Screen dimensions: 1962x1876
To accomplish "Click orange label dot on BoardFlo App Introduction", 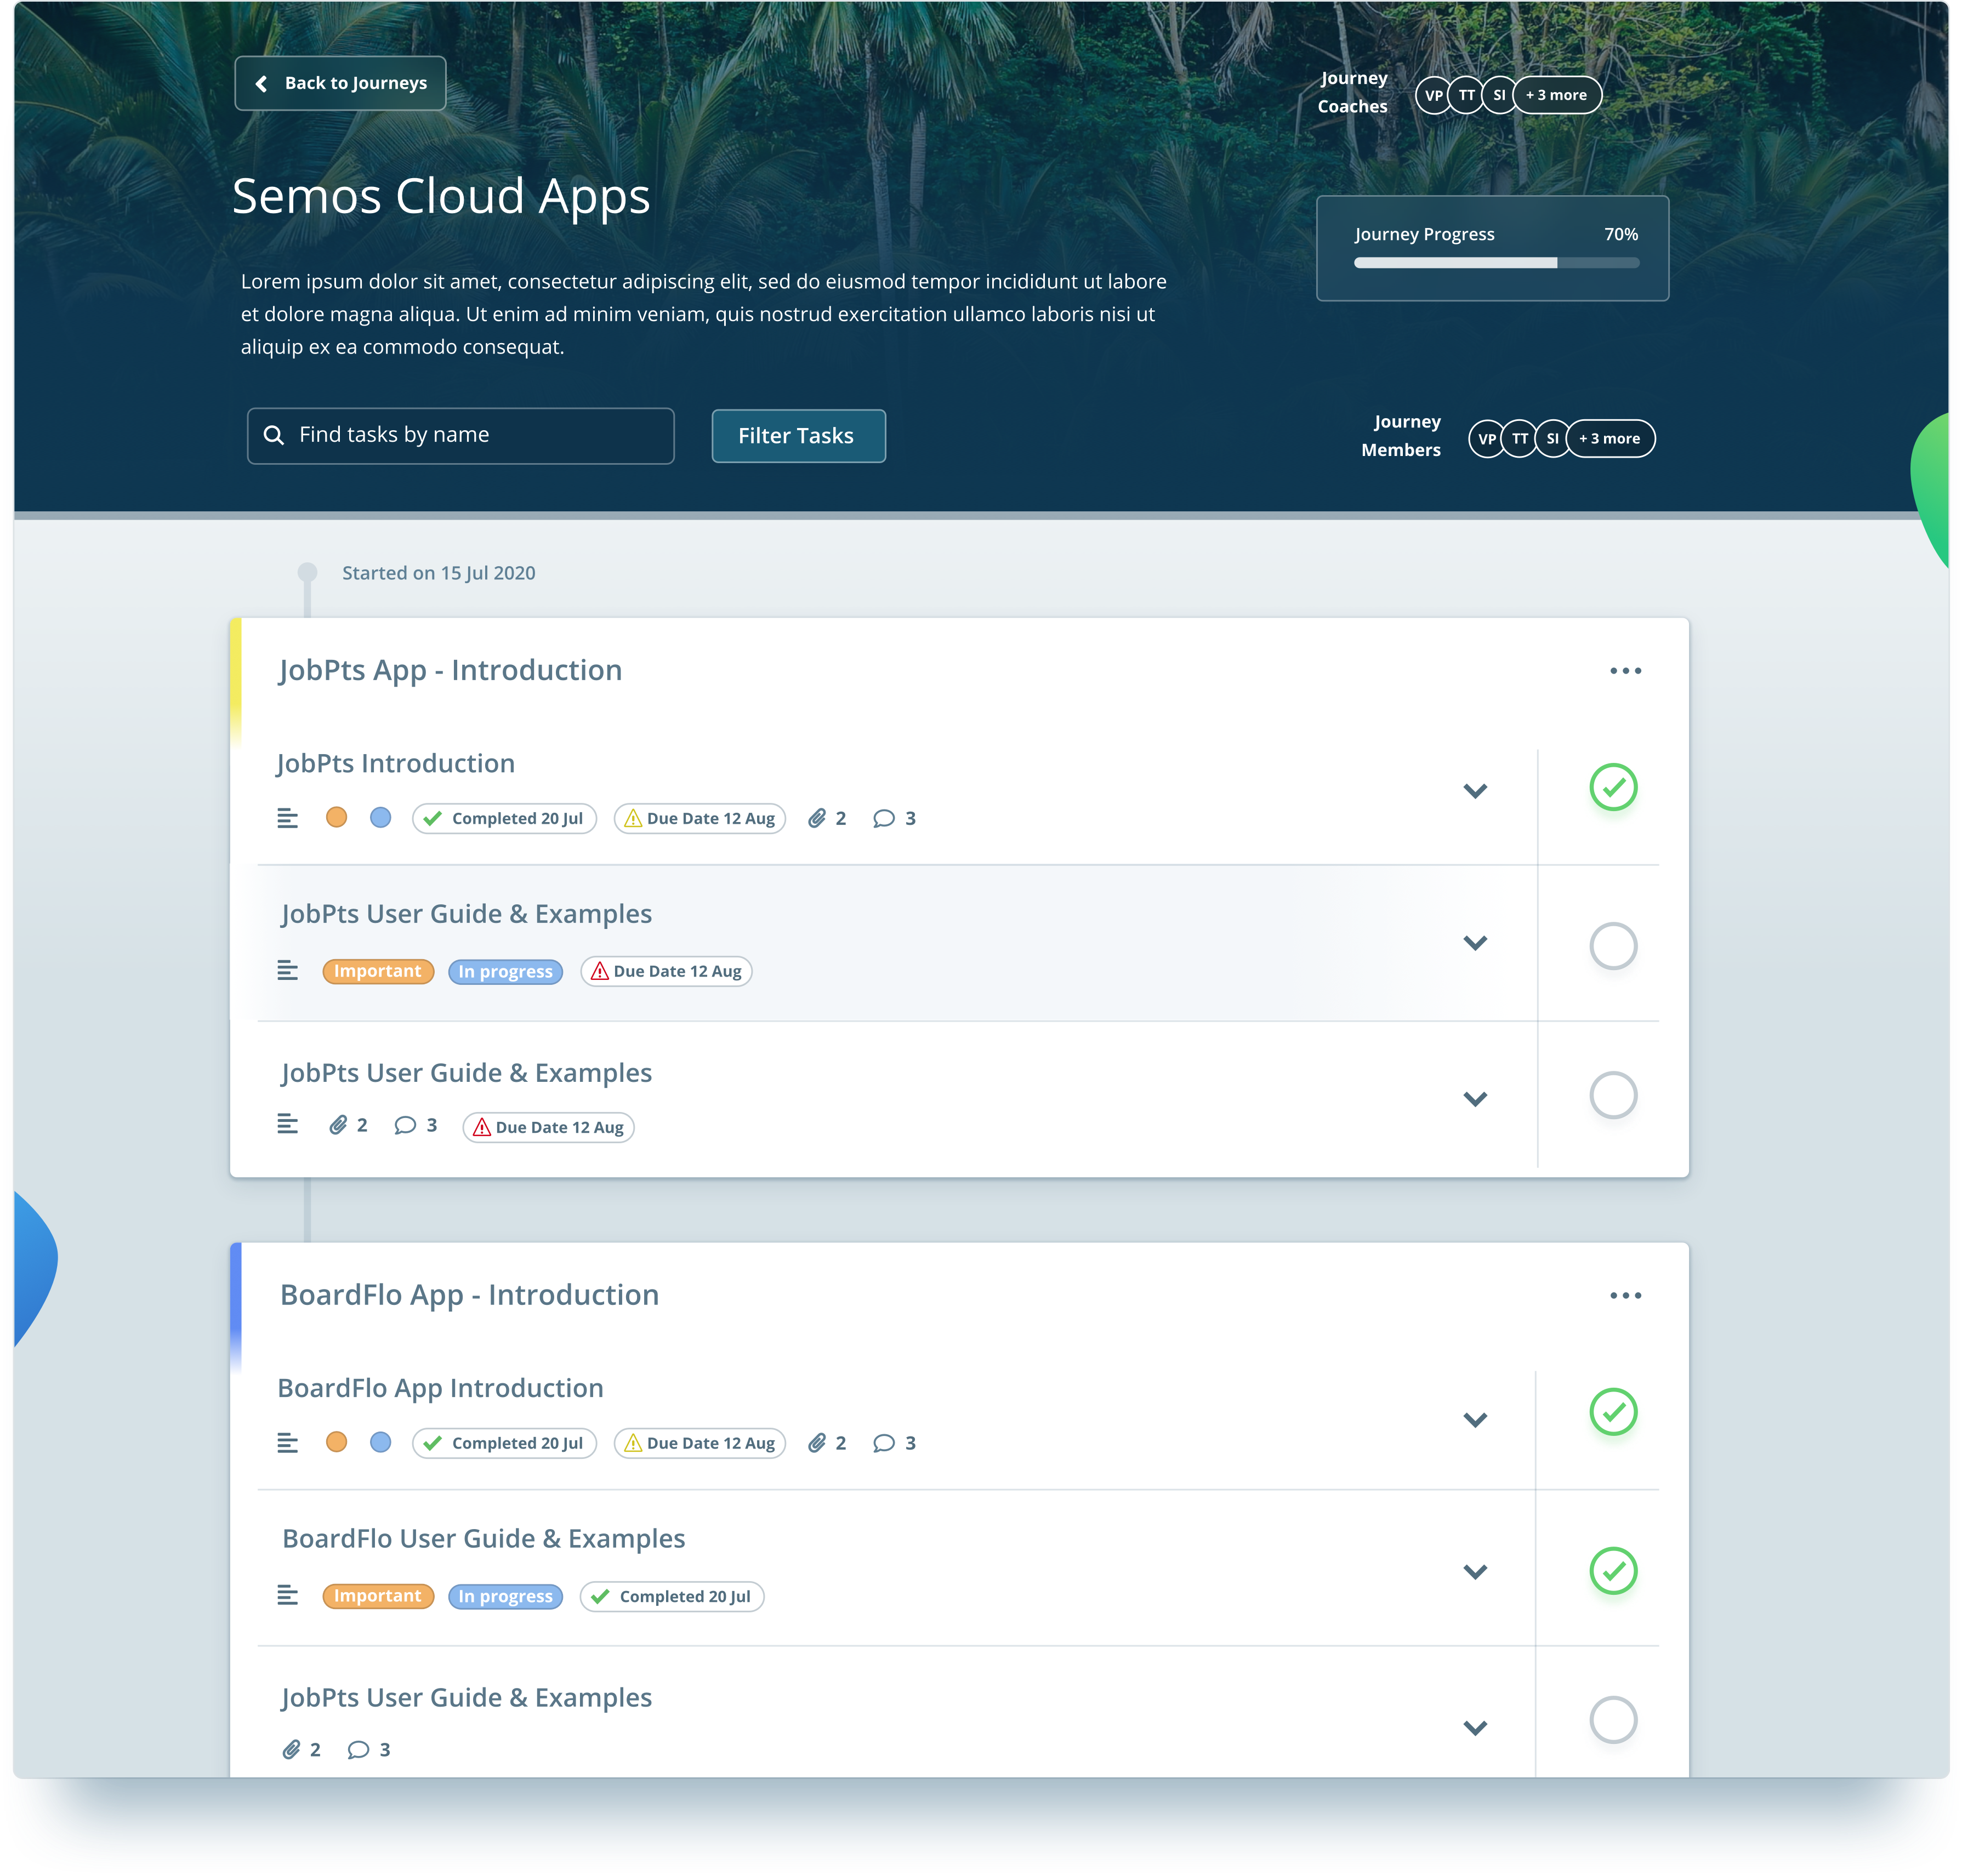I will pyautogui.click(x=336, y=1442).
